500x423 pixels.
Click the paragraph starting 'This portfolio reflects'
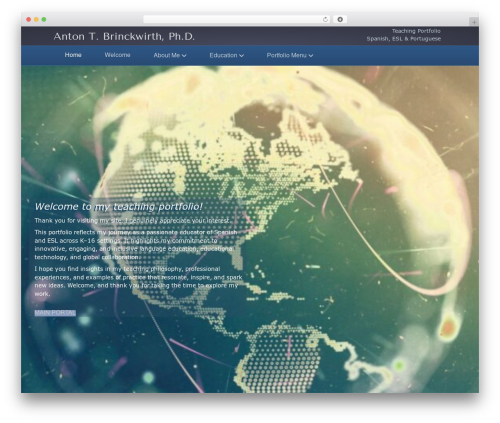click(136, 245)
